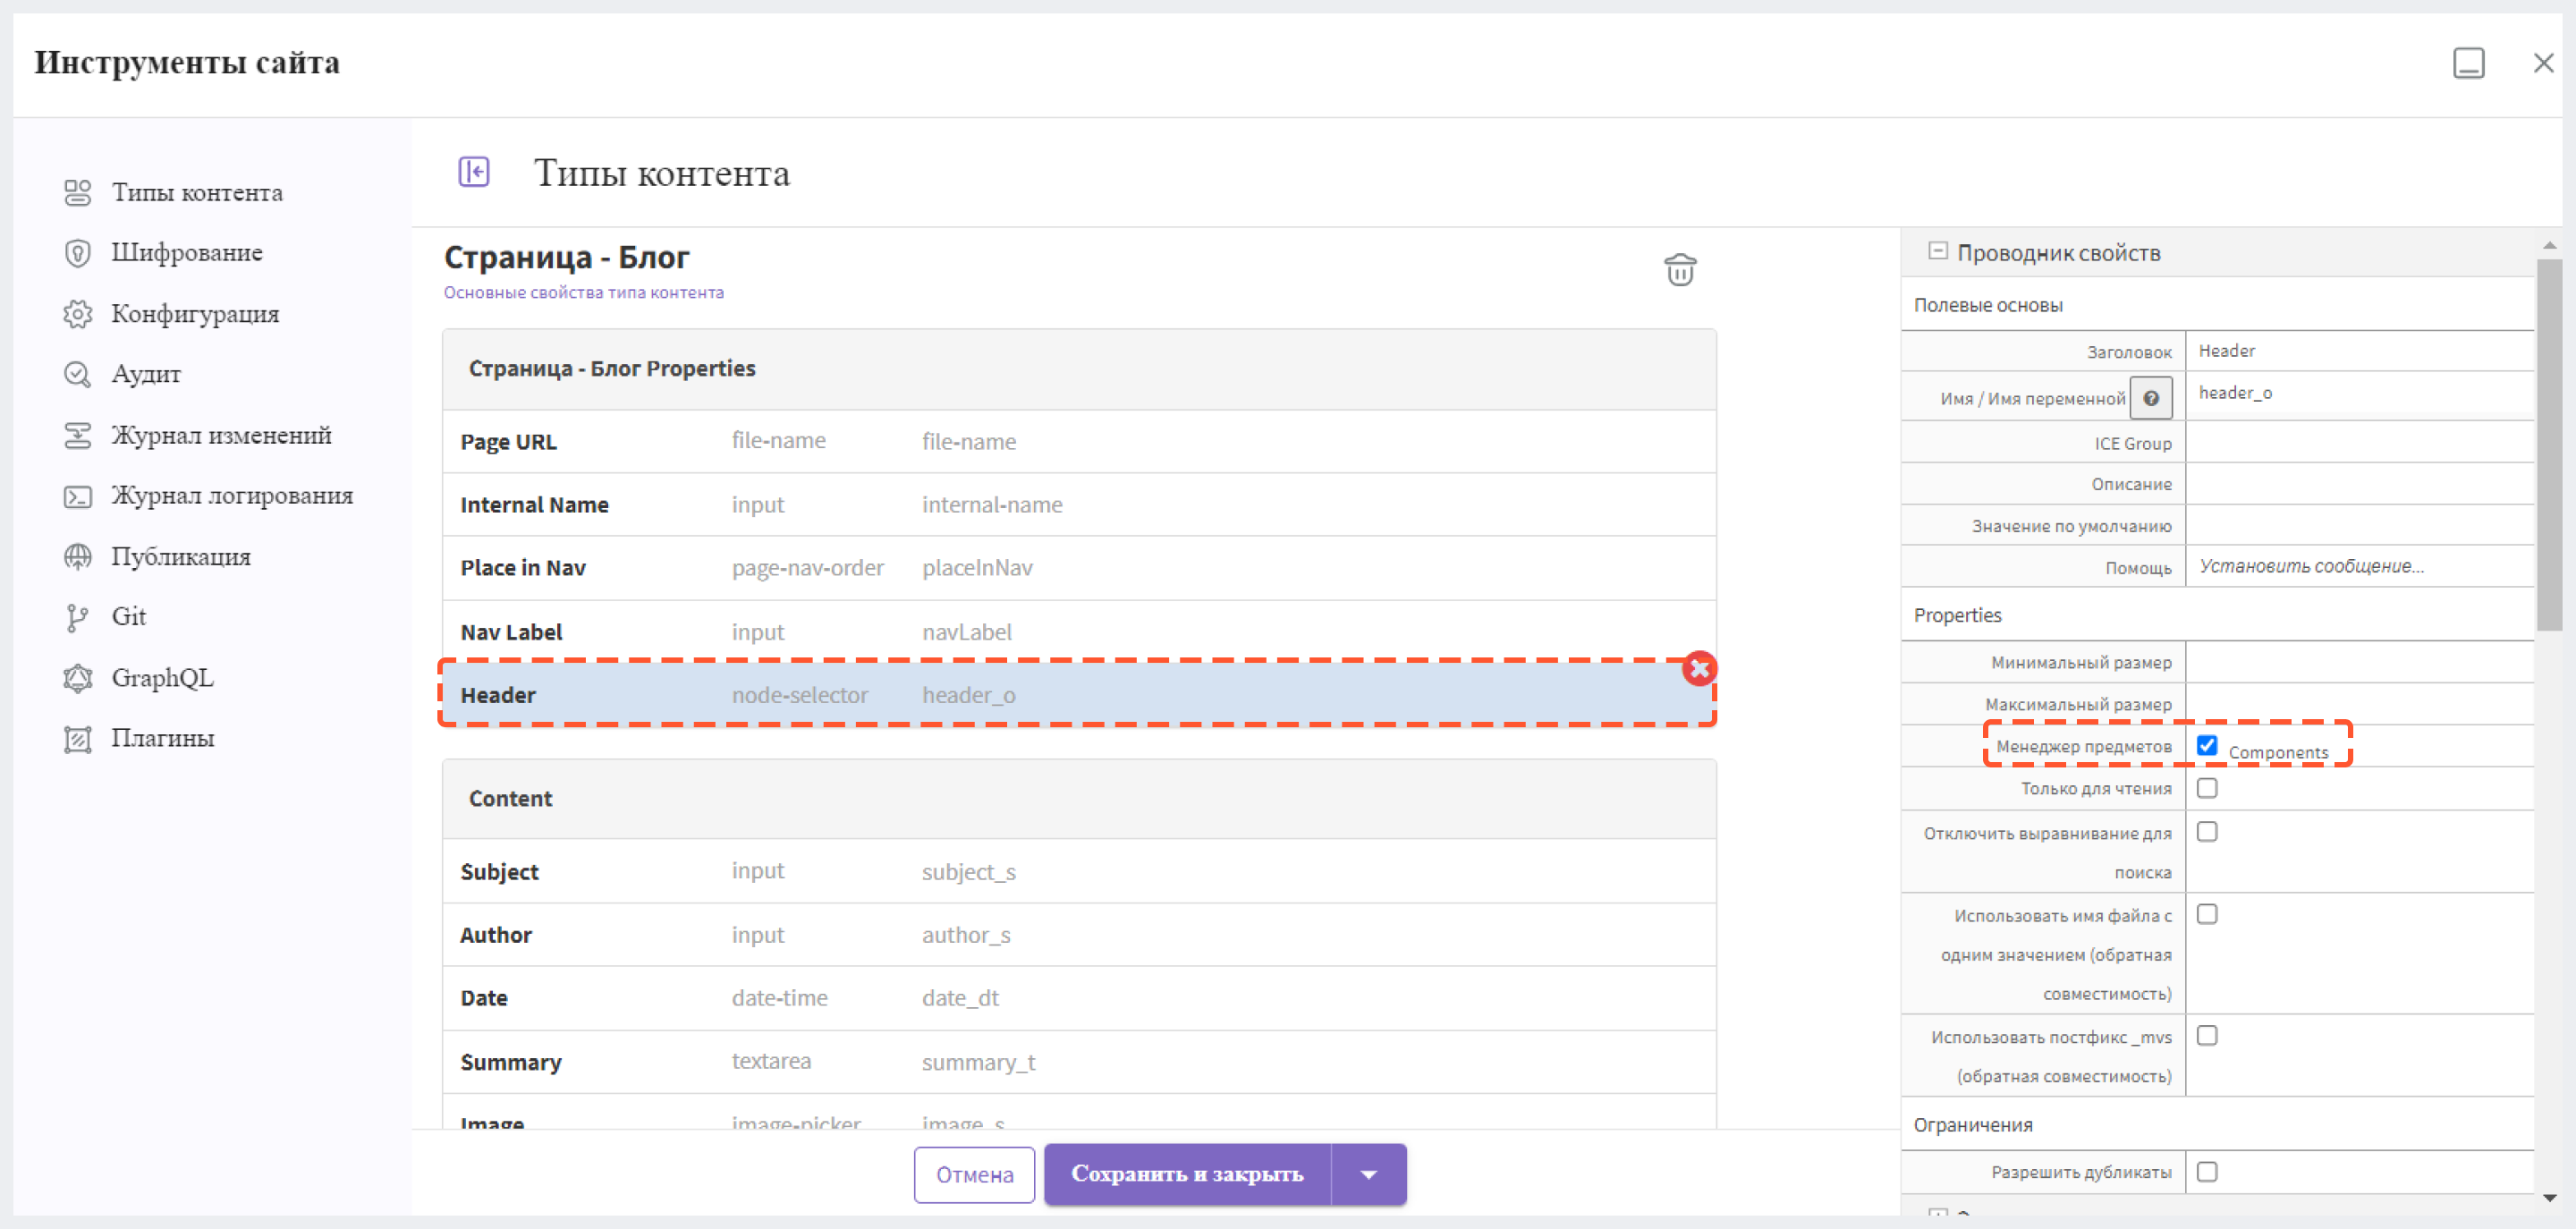Viewport: 2576px width, 1229px height.
Task: Open Плагины in the sidebar
Action: tap(162, 739)
